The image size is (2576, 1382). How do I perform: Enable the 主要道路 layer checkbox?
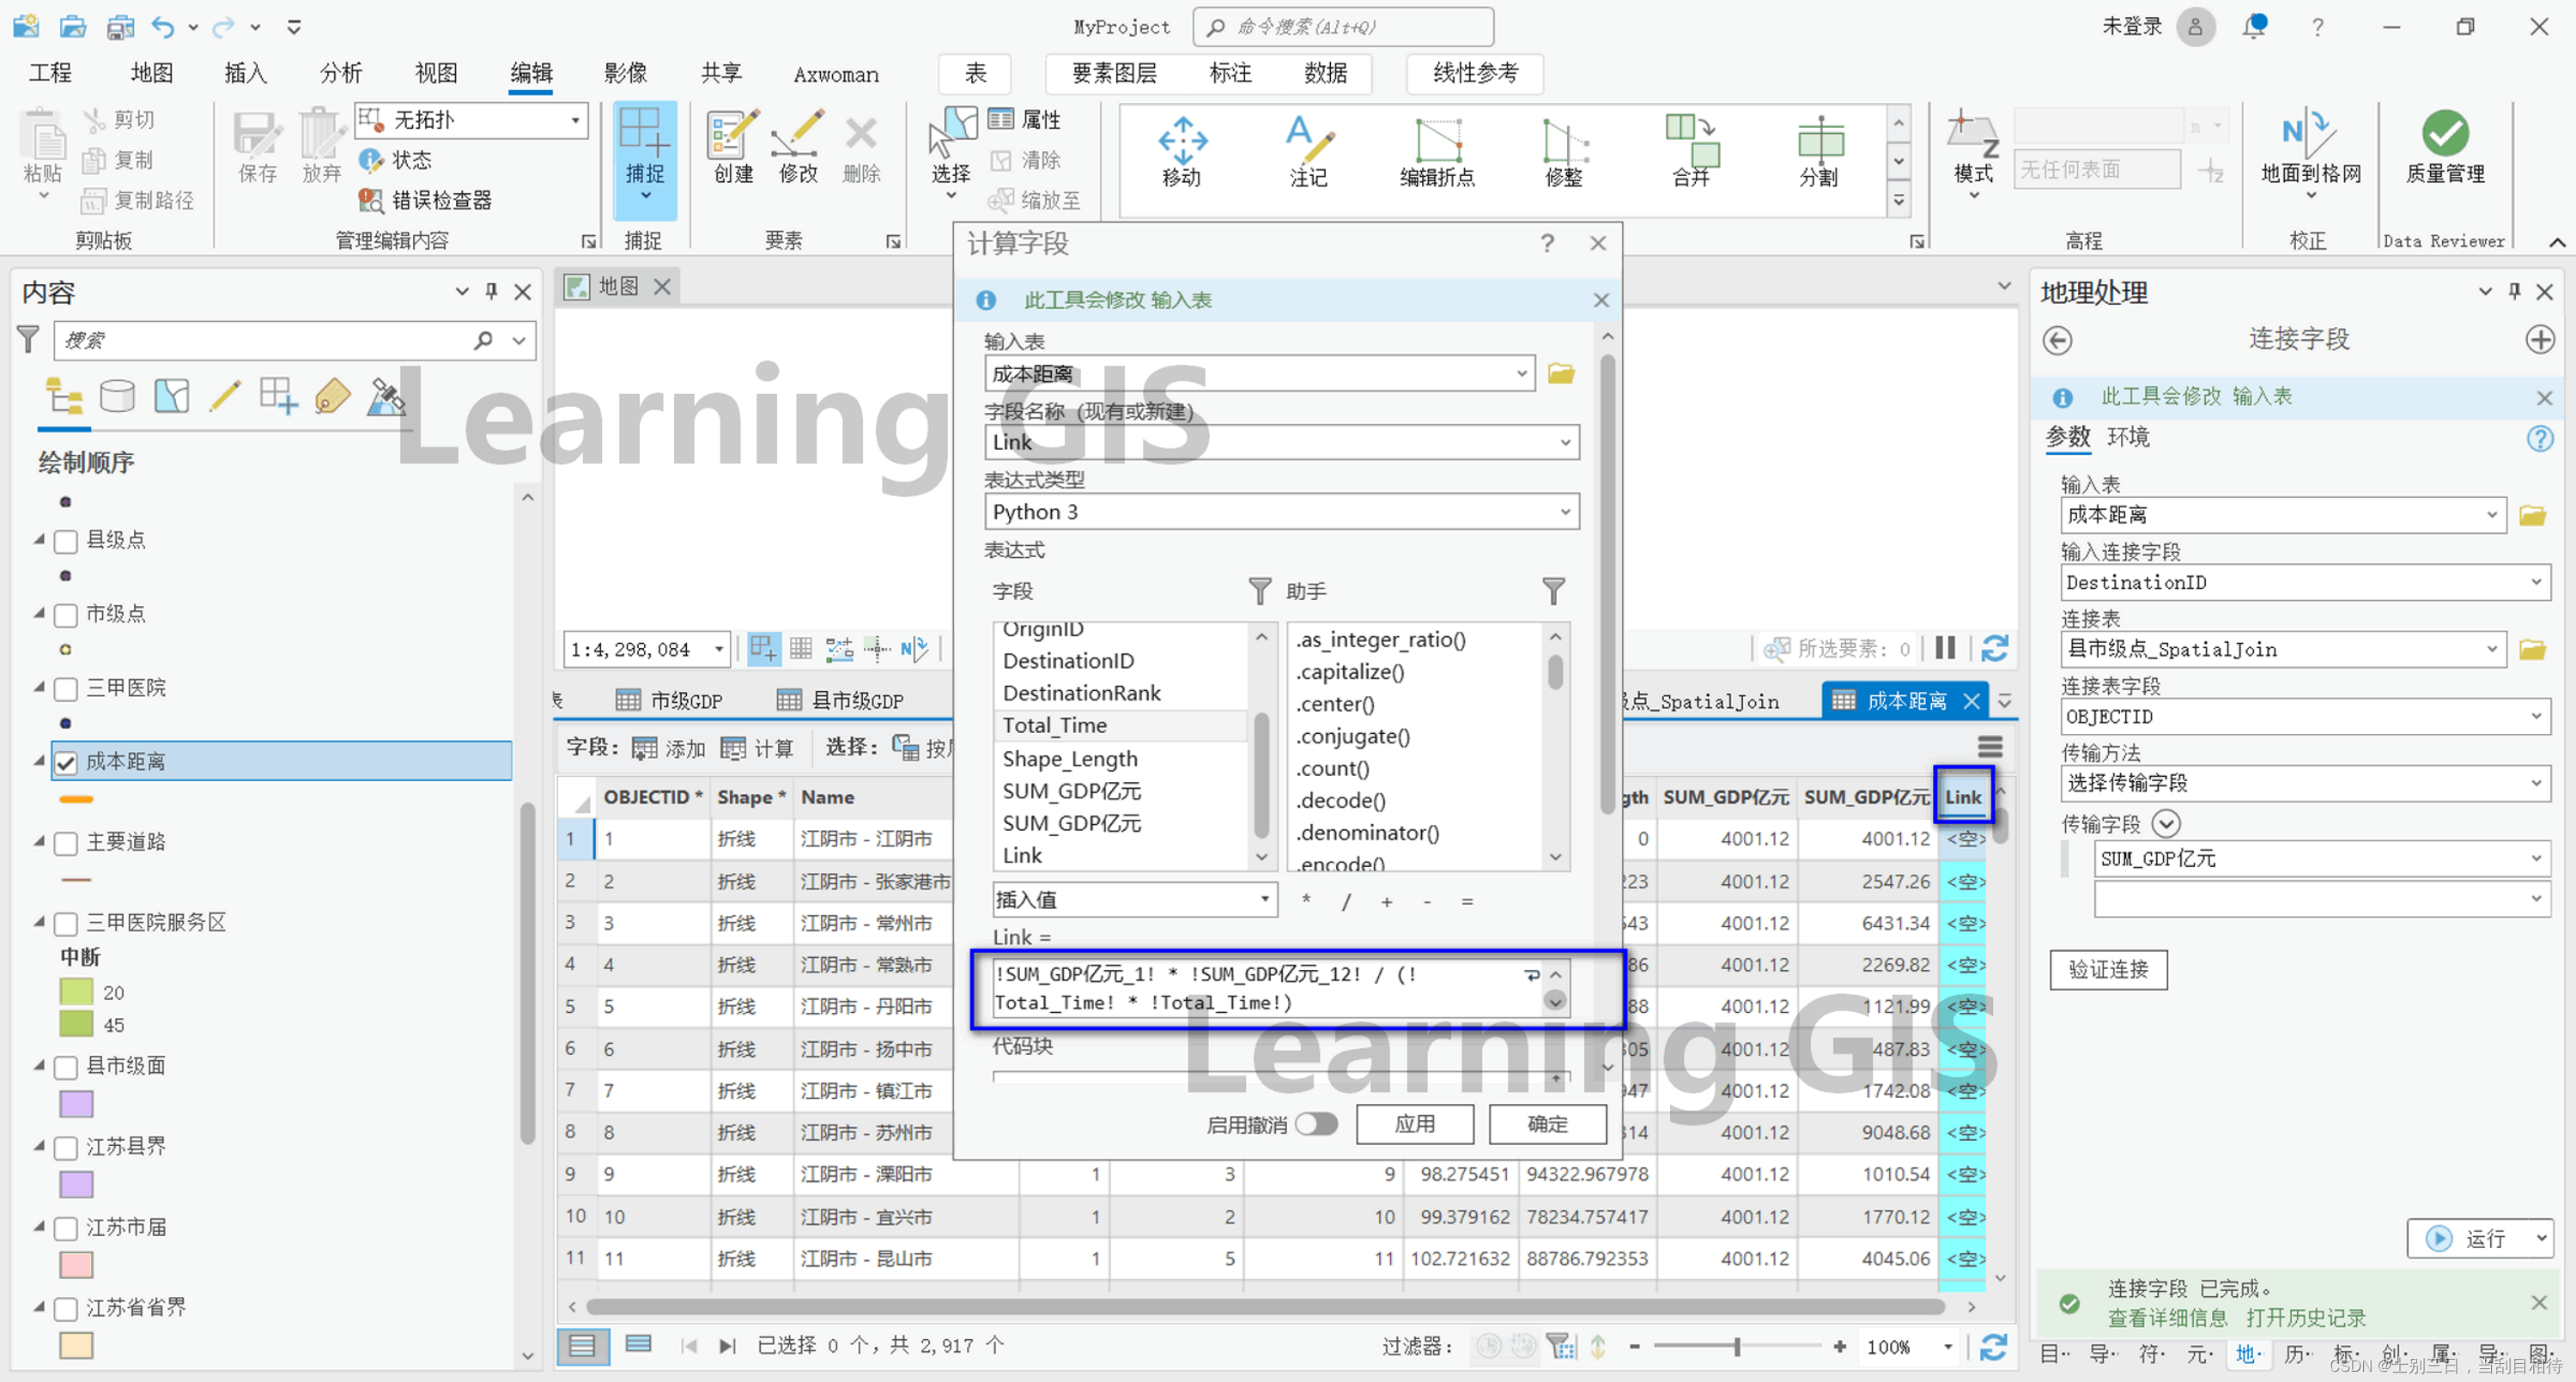[66, 843]
